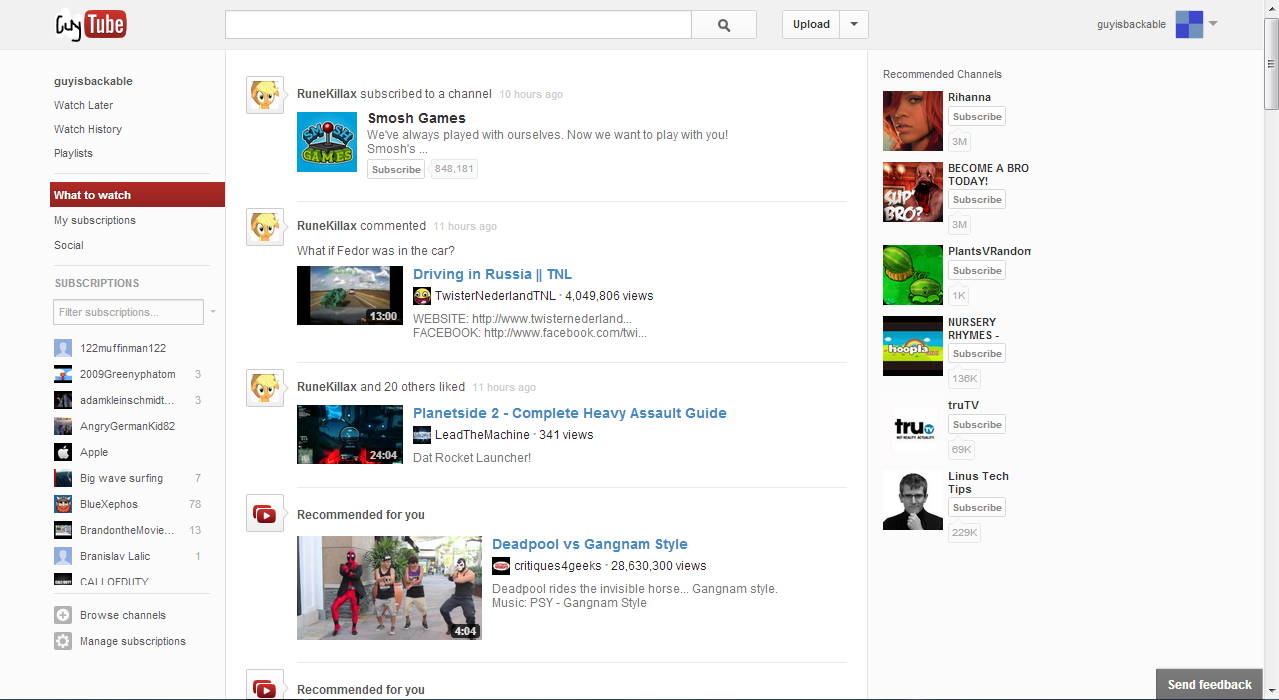Subscribe to BECOME A BRO TODAY channel
The width and height of the screenshot is (1279, 700).
(x=977, y=200)
